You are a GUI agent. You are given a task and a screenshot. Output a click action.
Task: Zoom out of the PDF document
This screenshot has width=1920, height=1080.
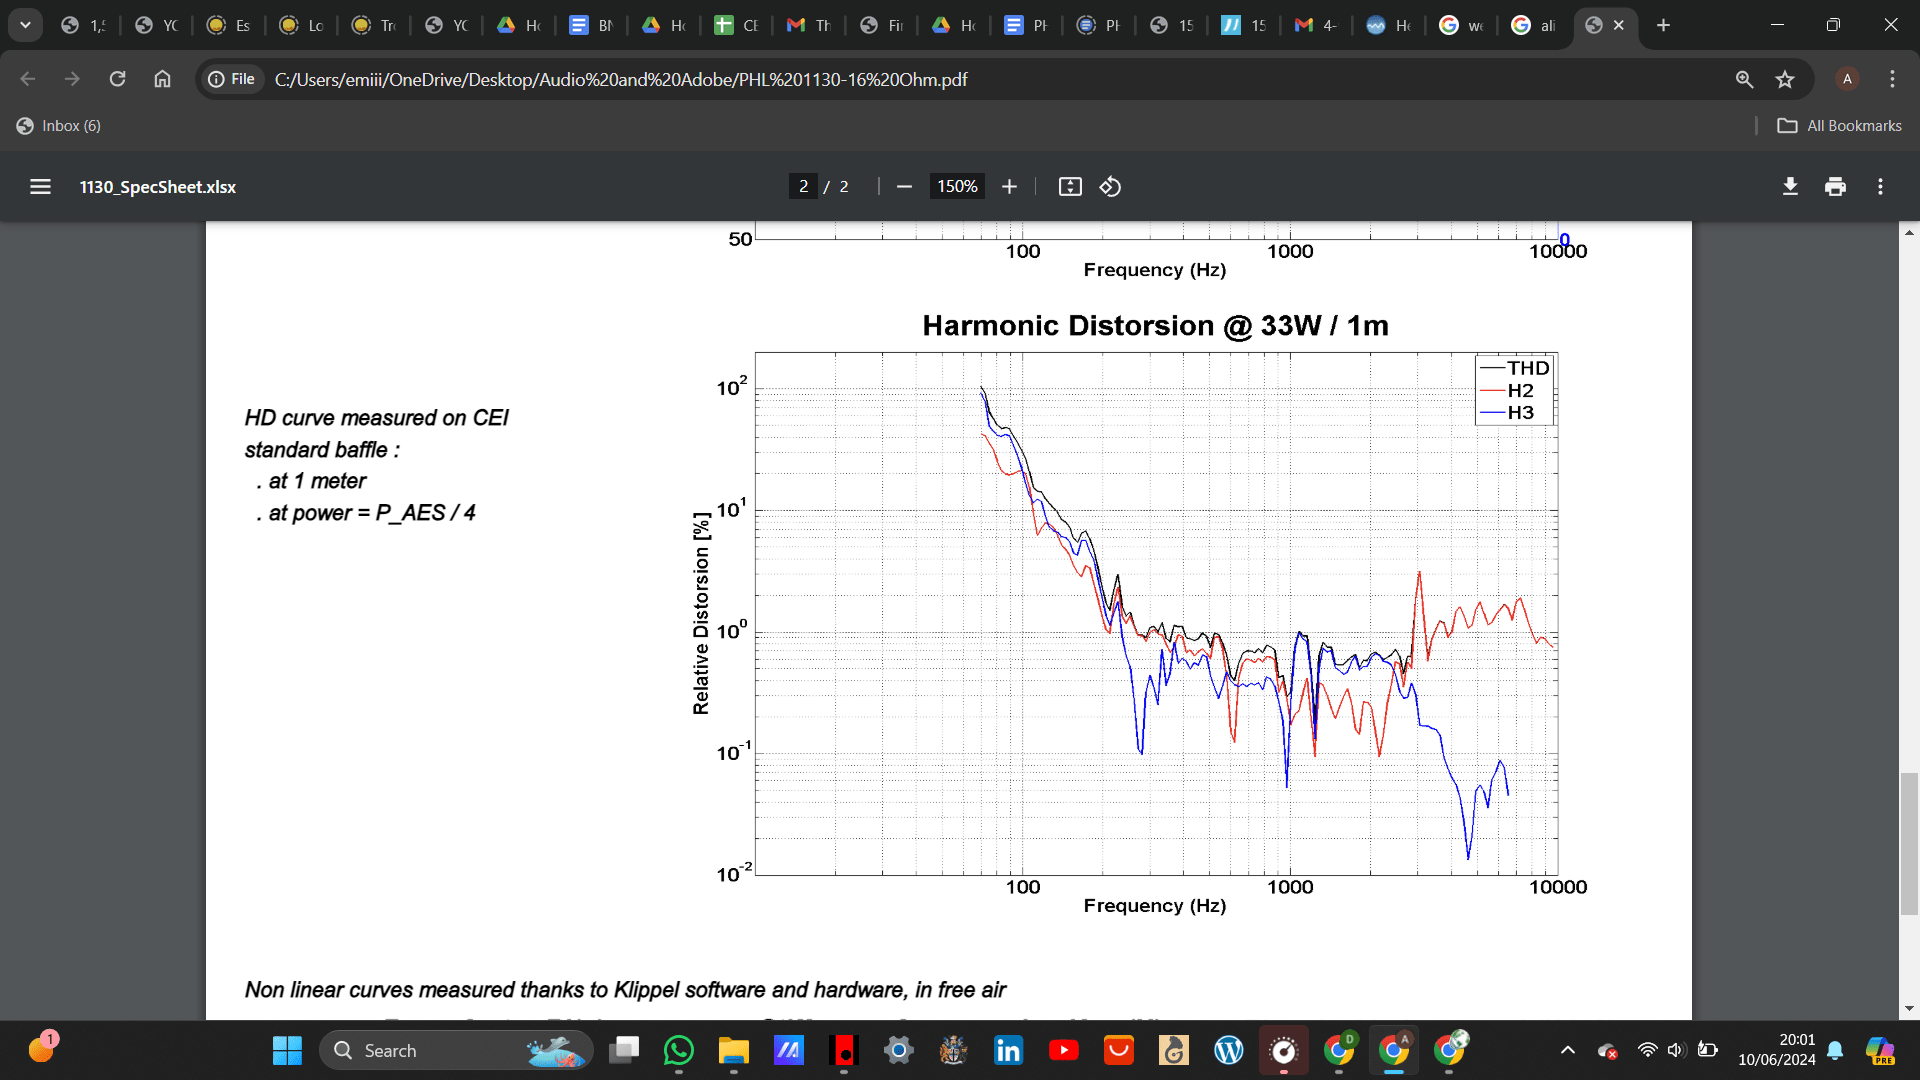click(x=904, y=187)
